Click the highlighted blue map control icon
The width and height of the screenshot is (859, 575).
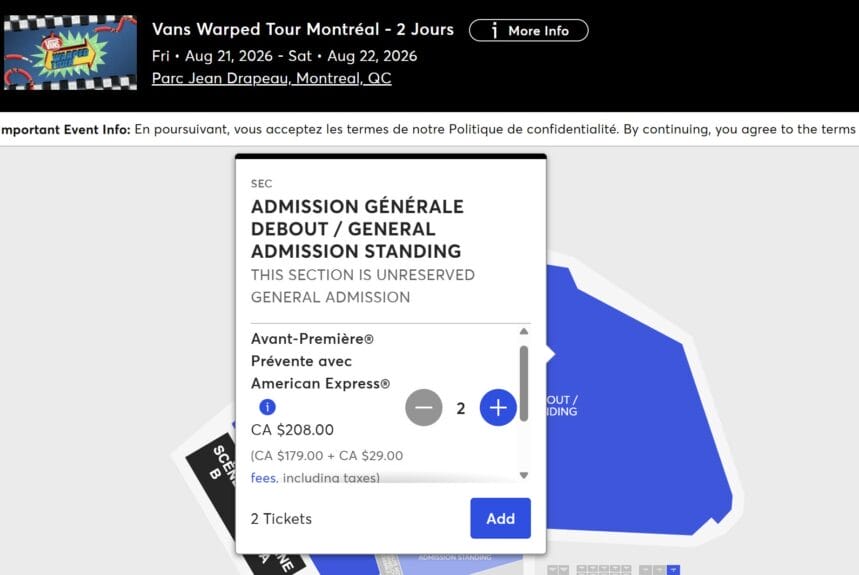(x=673, y=569)
